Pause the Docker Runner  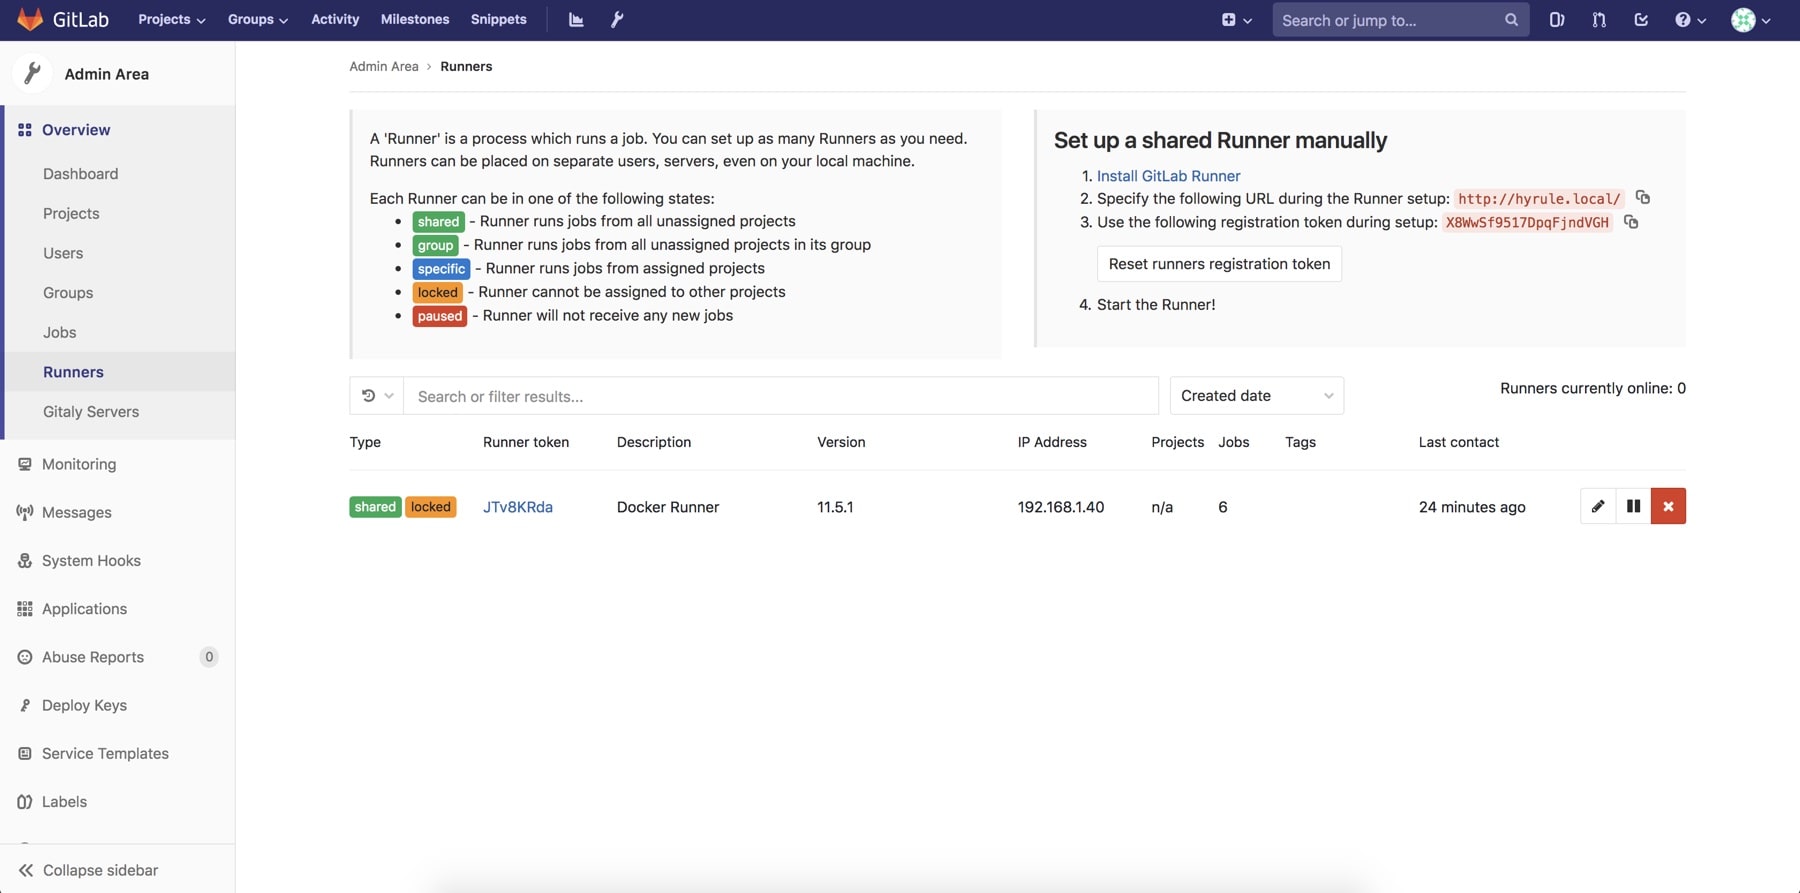pyautogui.click(x=1633, y=506)
